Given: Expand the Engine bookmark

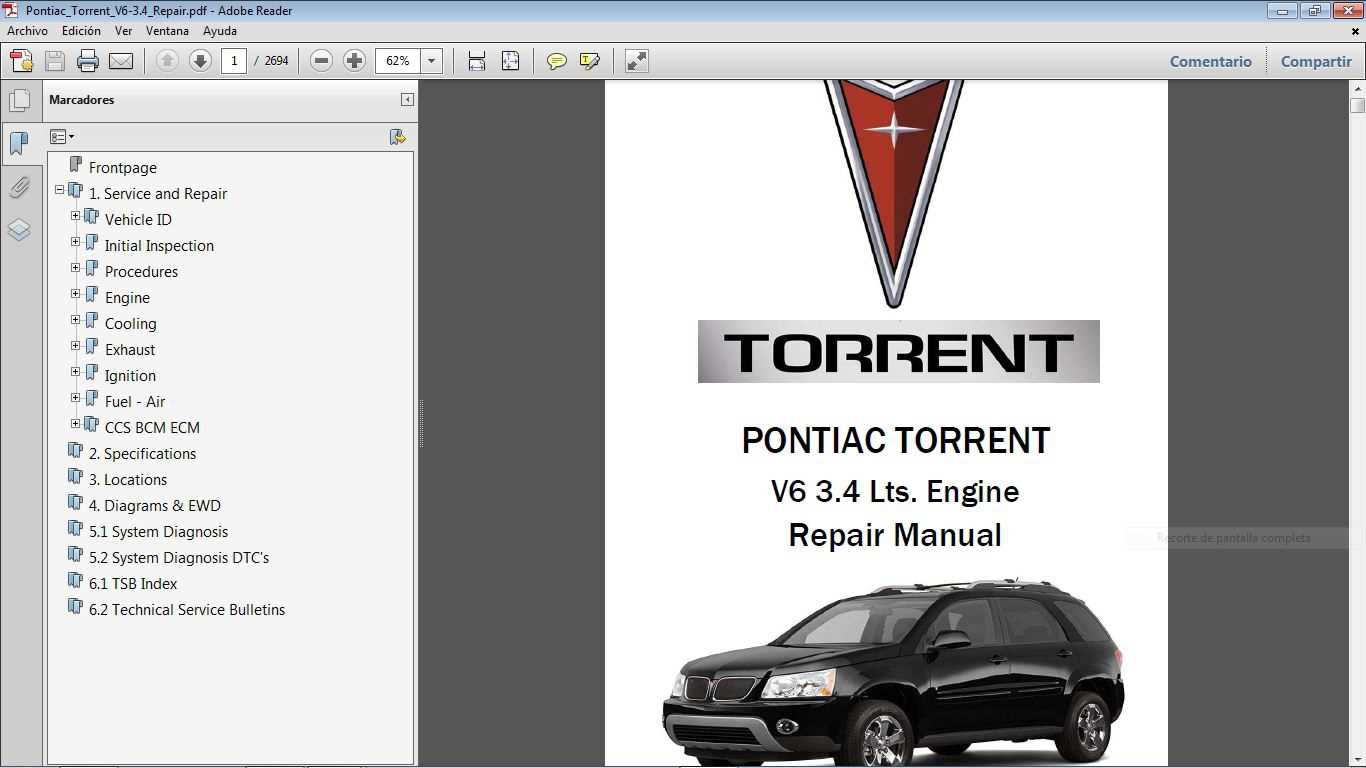Looking at the screenshot, I should (75, 294).
